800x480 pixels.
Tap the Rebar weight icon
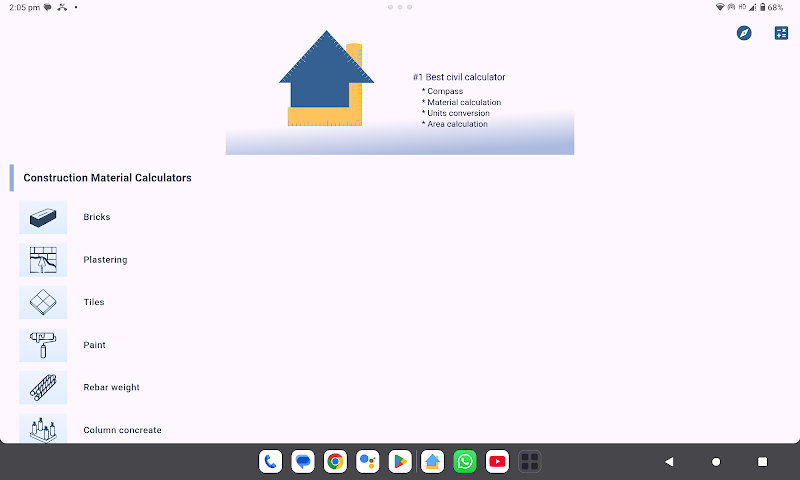pyautogui.click(x=43, y=388)
